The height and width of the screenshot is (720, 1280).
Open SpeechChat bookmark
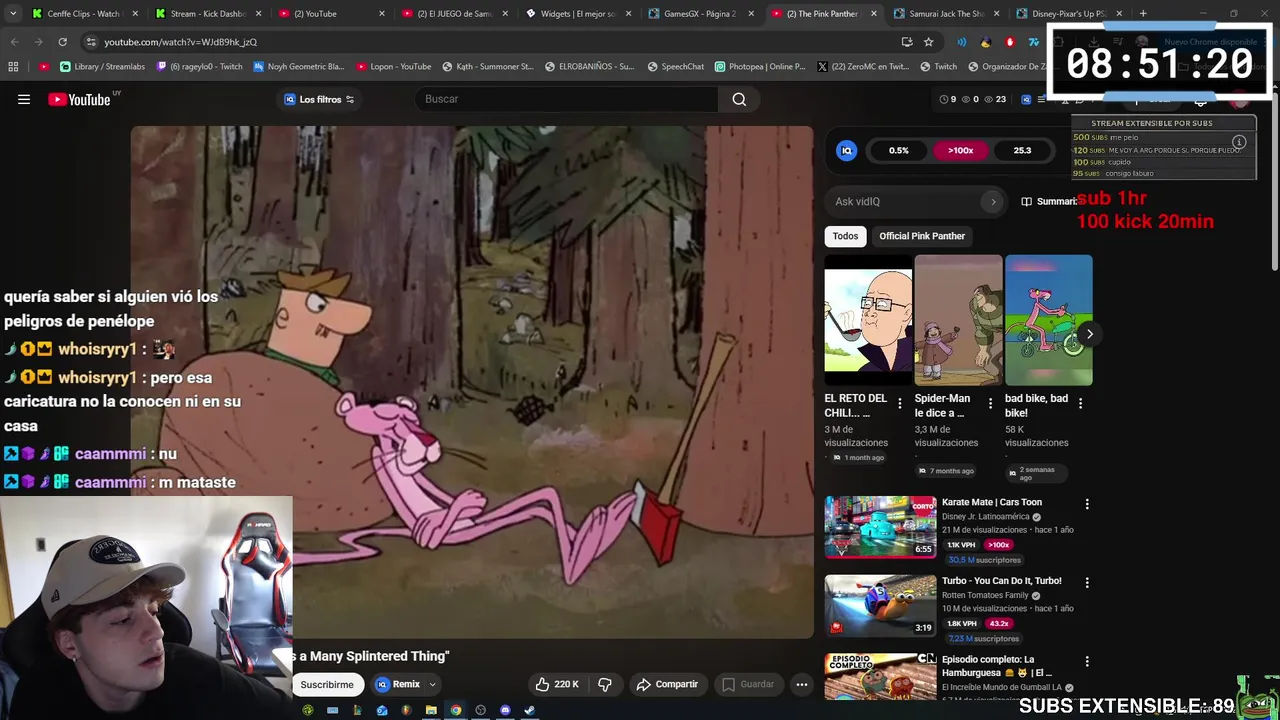(676, 67)
